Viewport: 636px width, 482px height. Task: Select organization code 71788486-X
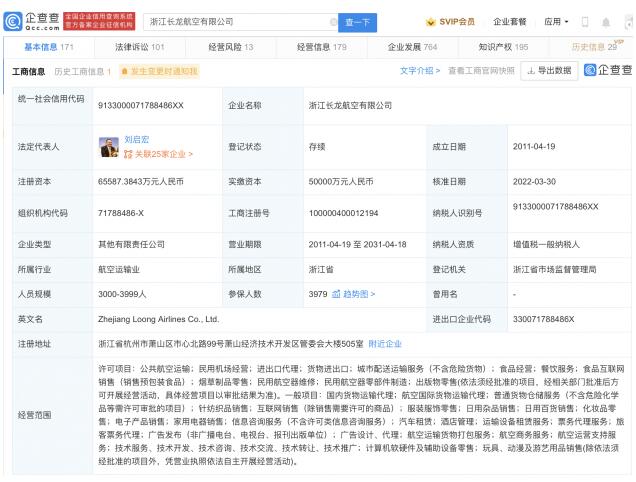tap(121, 213)
